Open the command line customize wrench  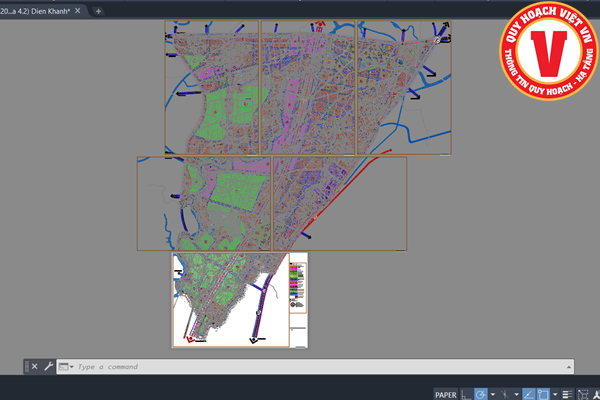tap(48, 367)
